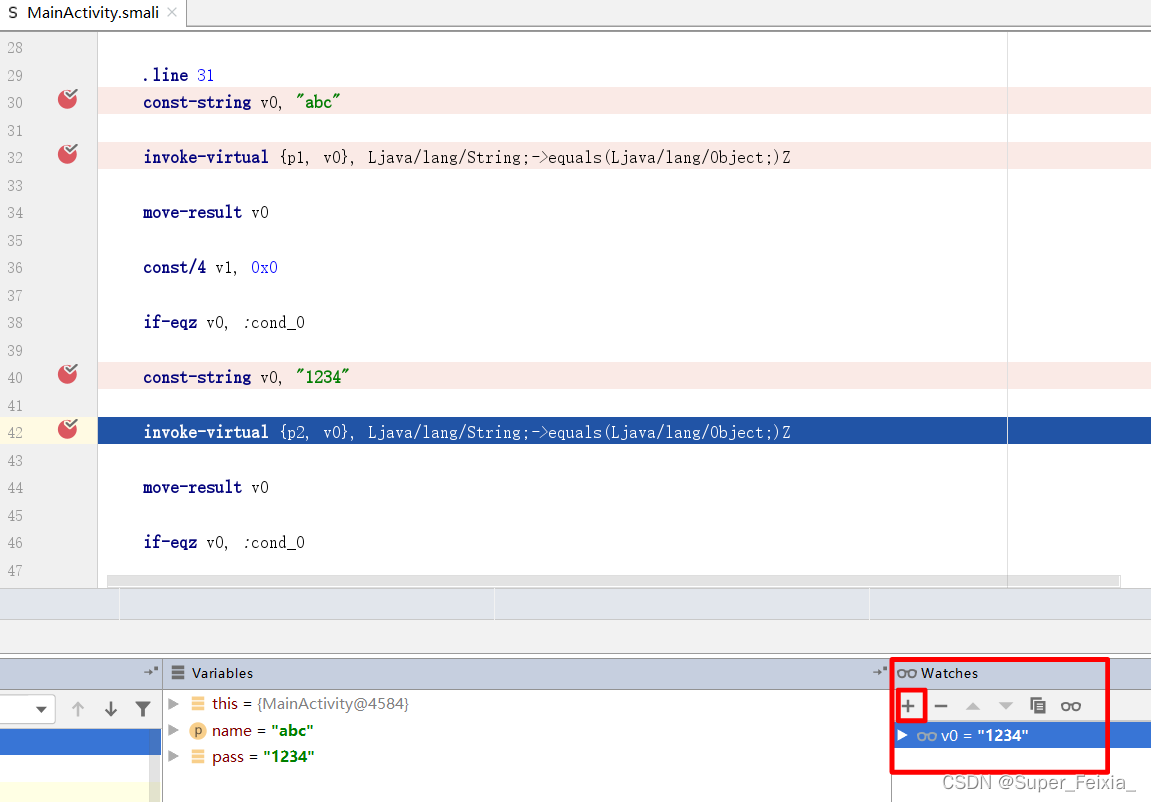Toggle the breakpoint on line 42

pos(67,428)
